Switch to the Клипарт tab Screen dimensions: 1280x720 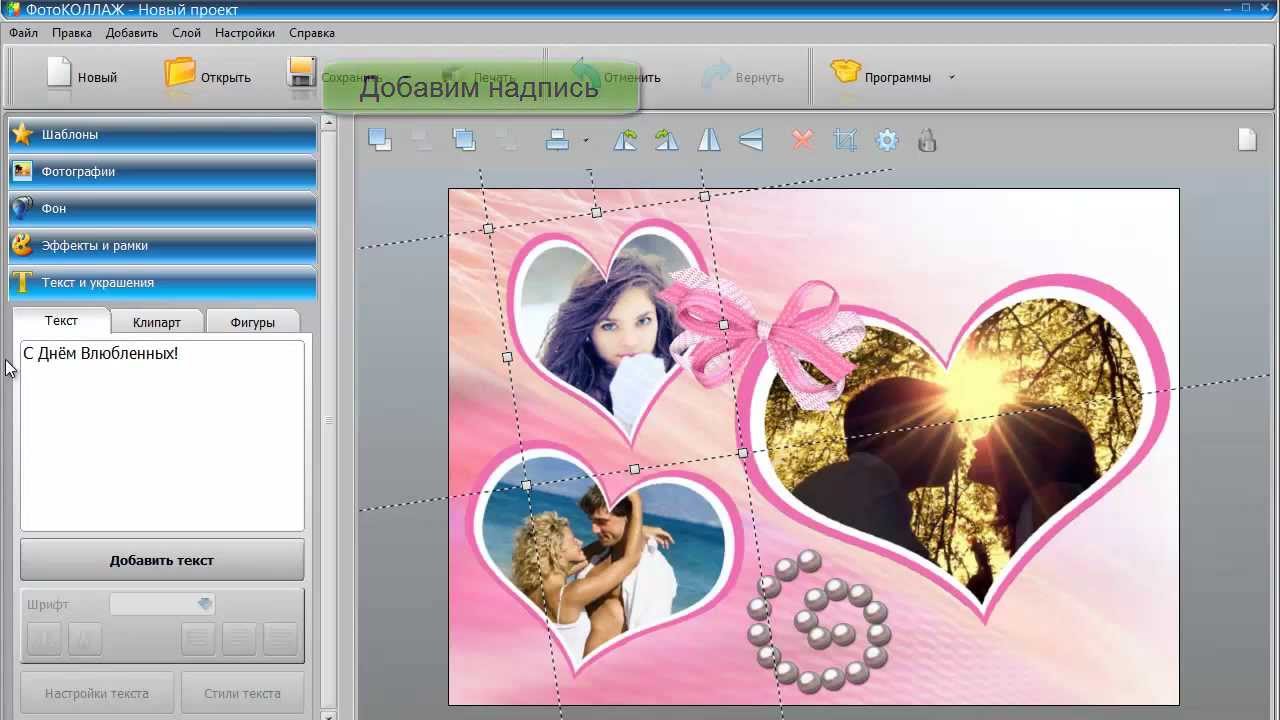pyautogui.click(x=157, y=322)
